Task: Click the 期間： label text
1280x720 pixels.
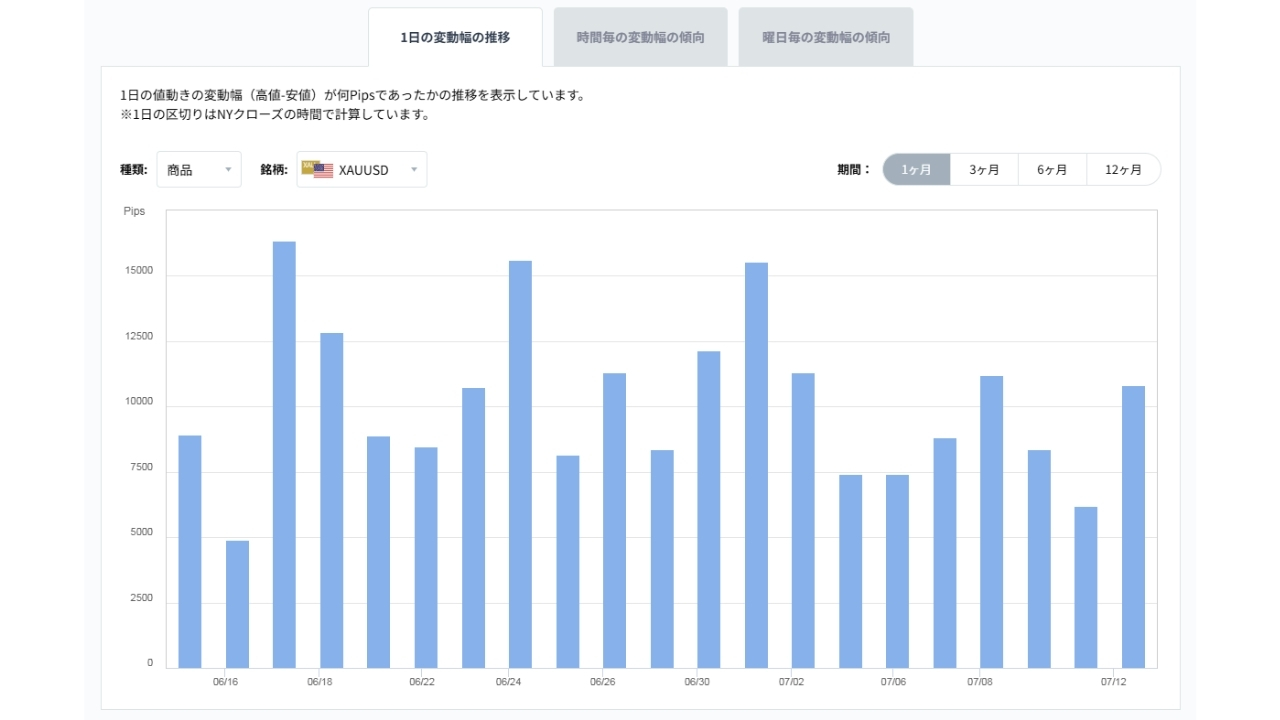Action: [855, 170]
